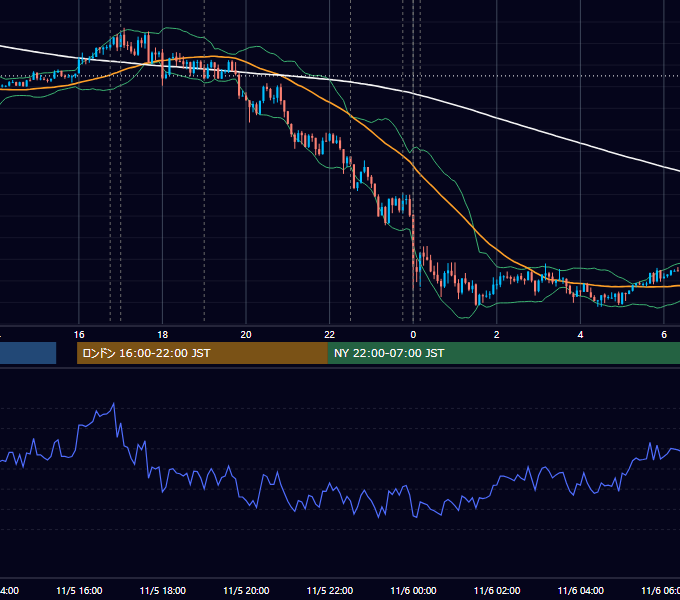The image size is (680, 600).
Task: Click the 20 hour label on the upper time axis
Action: (246, 335)
